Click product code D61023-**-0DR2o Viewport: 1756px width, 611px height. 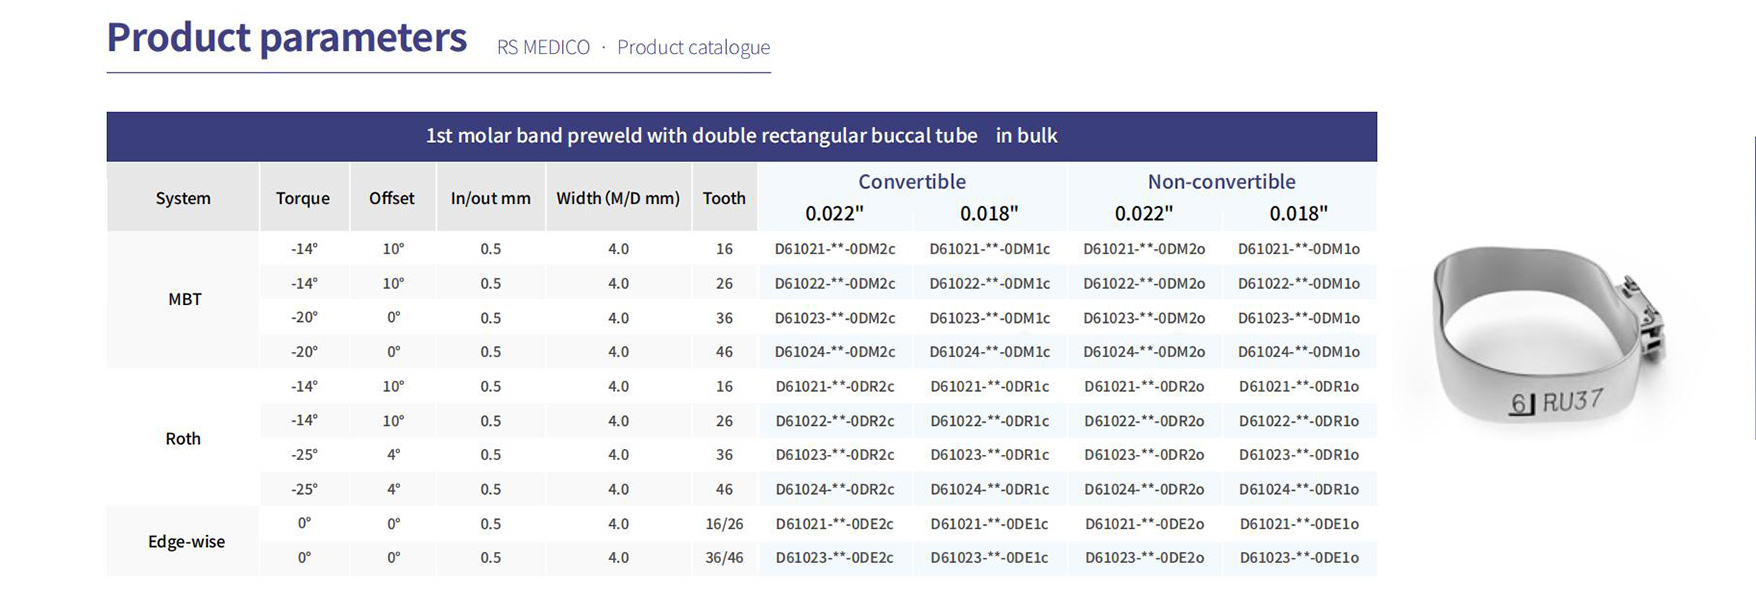[1144, 455]
